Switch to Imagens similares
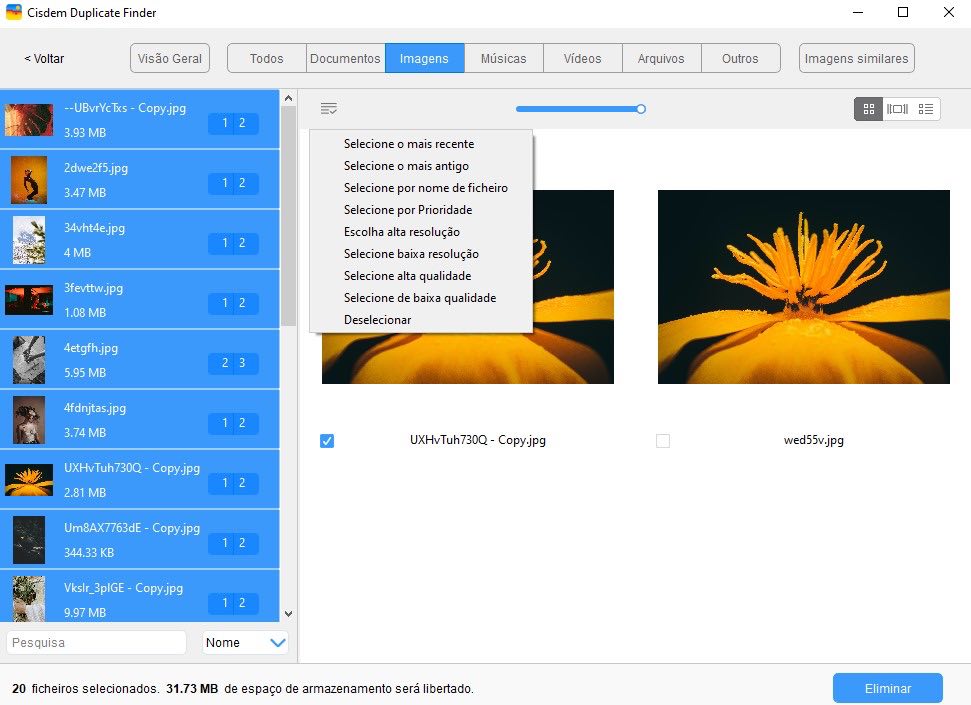This screenshot has height=705, width=971. [856, 58]
